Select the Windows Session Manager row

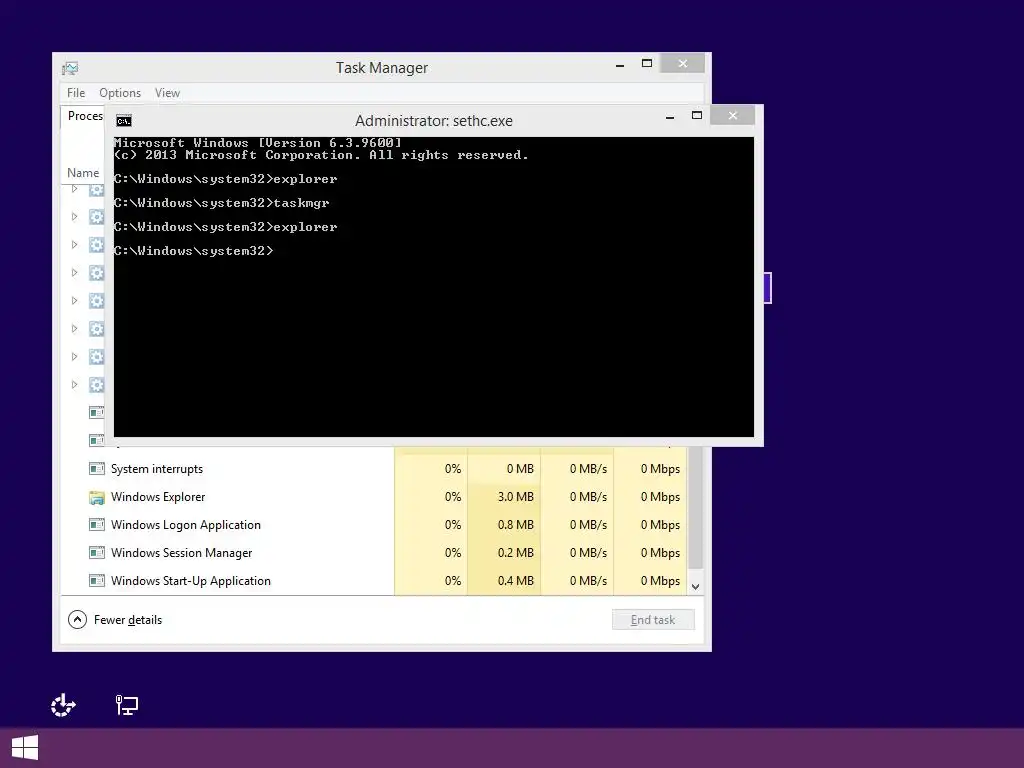click(374, 553)
